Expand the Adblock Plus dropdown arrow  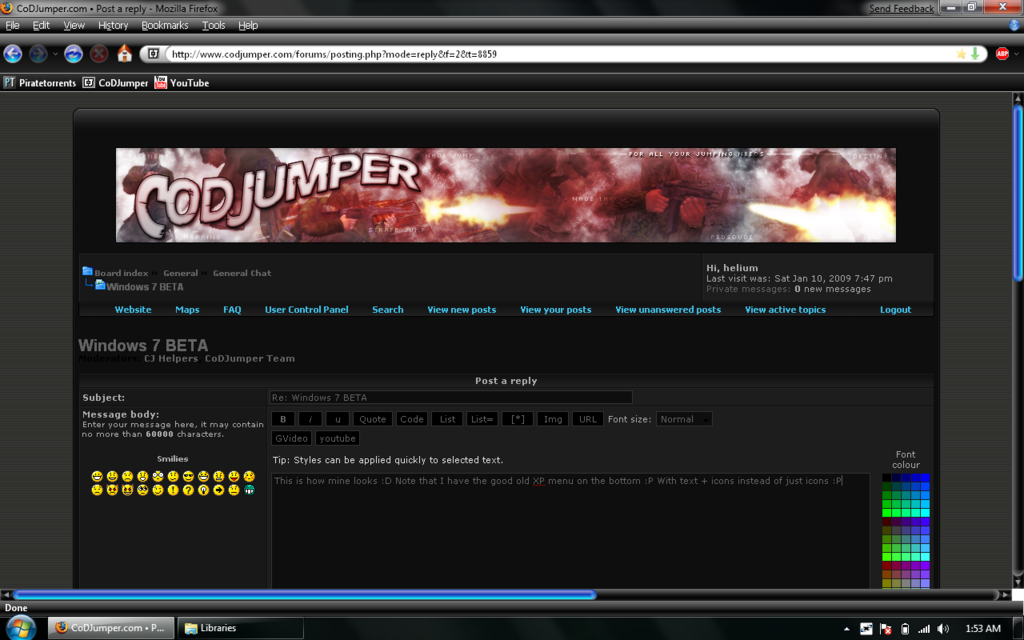pos(1016,54)
